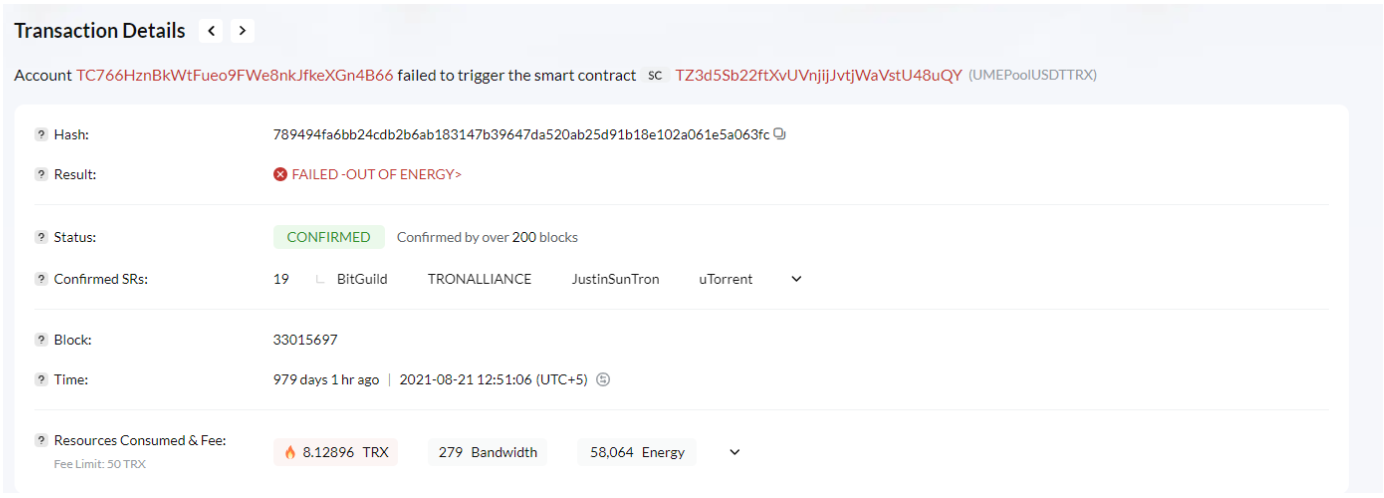Click the uTorrent super representative
The image size is (1384, 498).
tap(725, 279)
